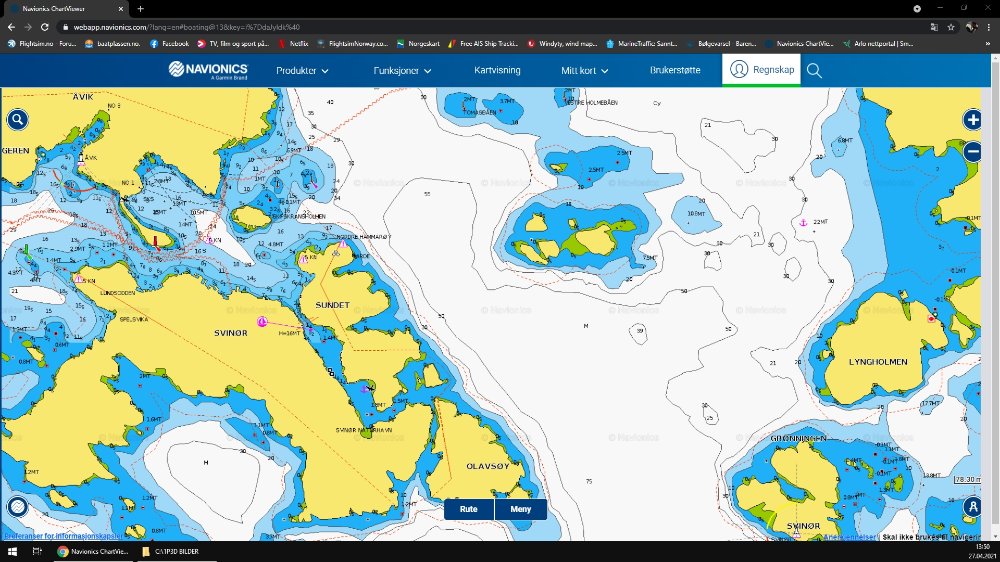Open the header search magnifier icon
This screenshot has width=1000, height=562.
[x=814, y=70]
